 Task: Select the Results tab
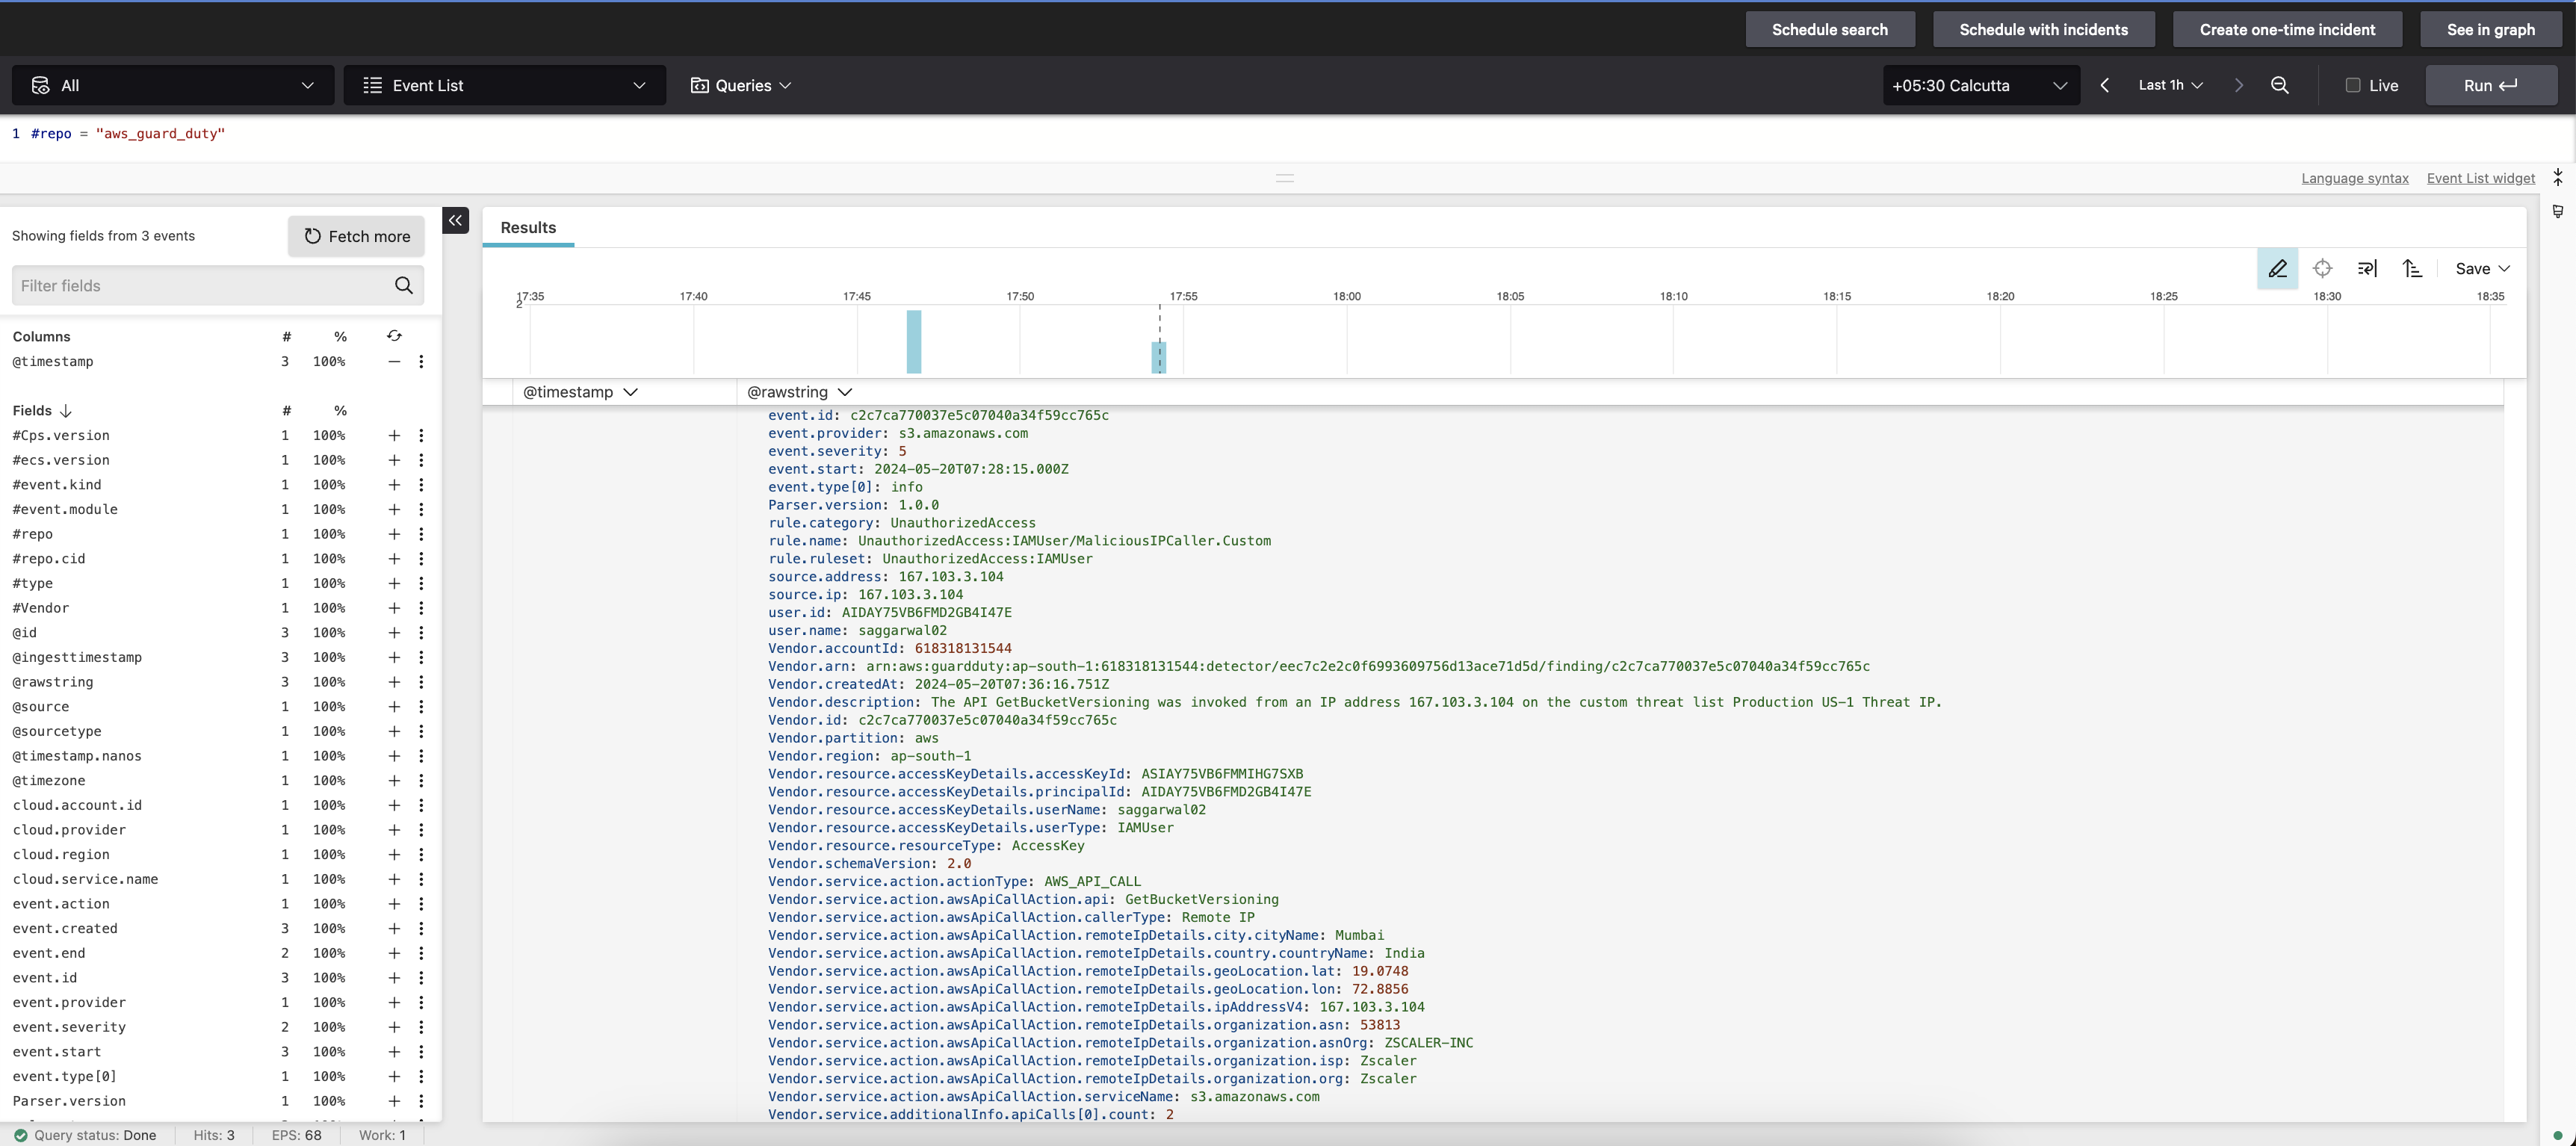tap(528, 227)
